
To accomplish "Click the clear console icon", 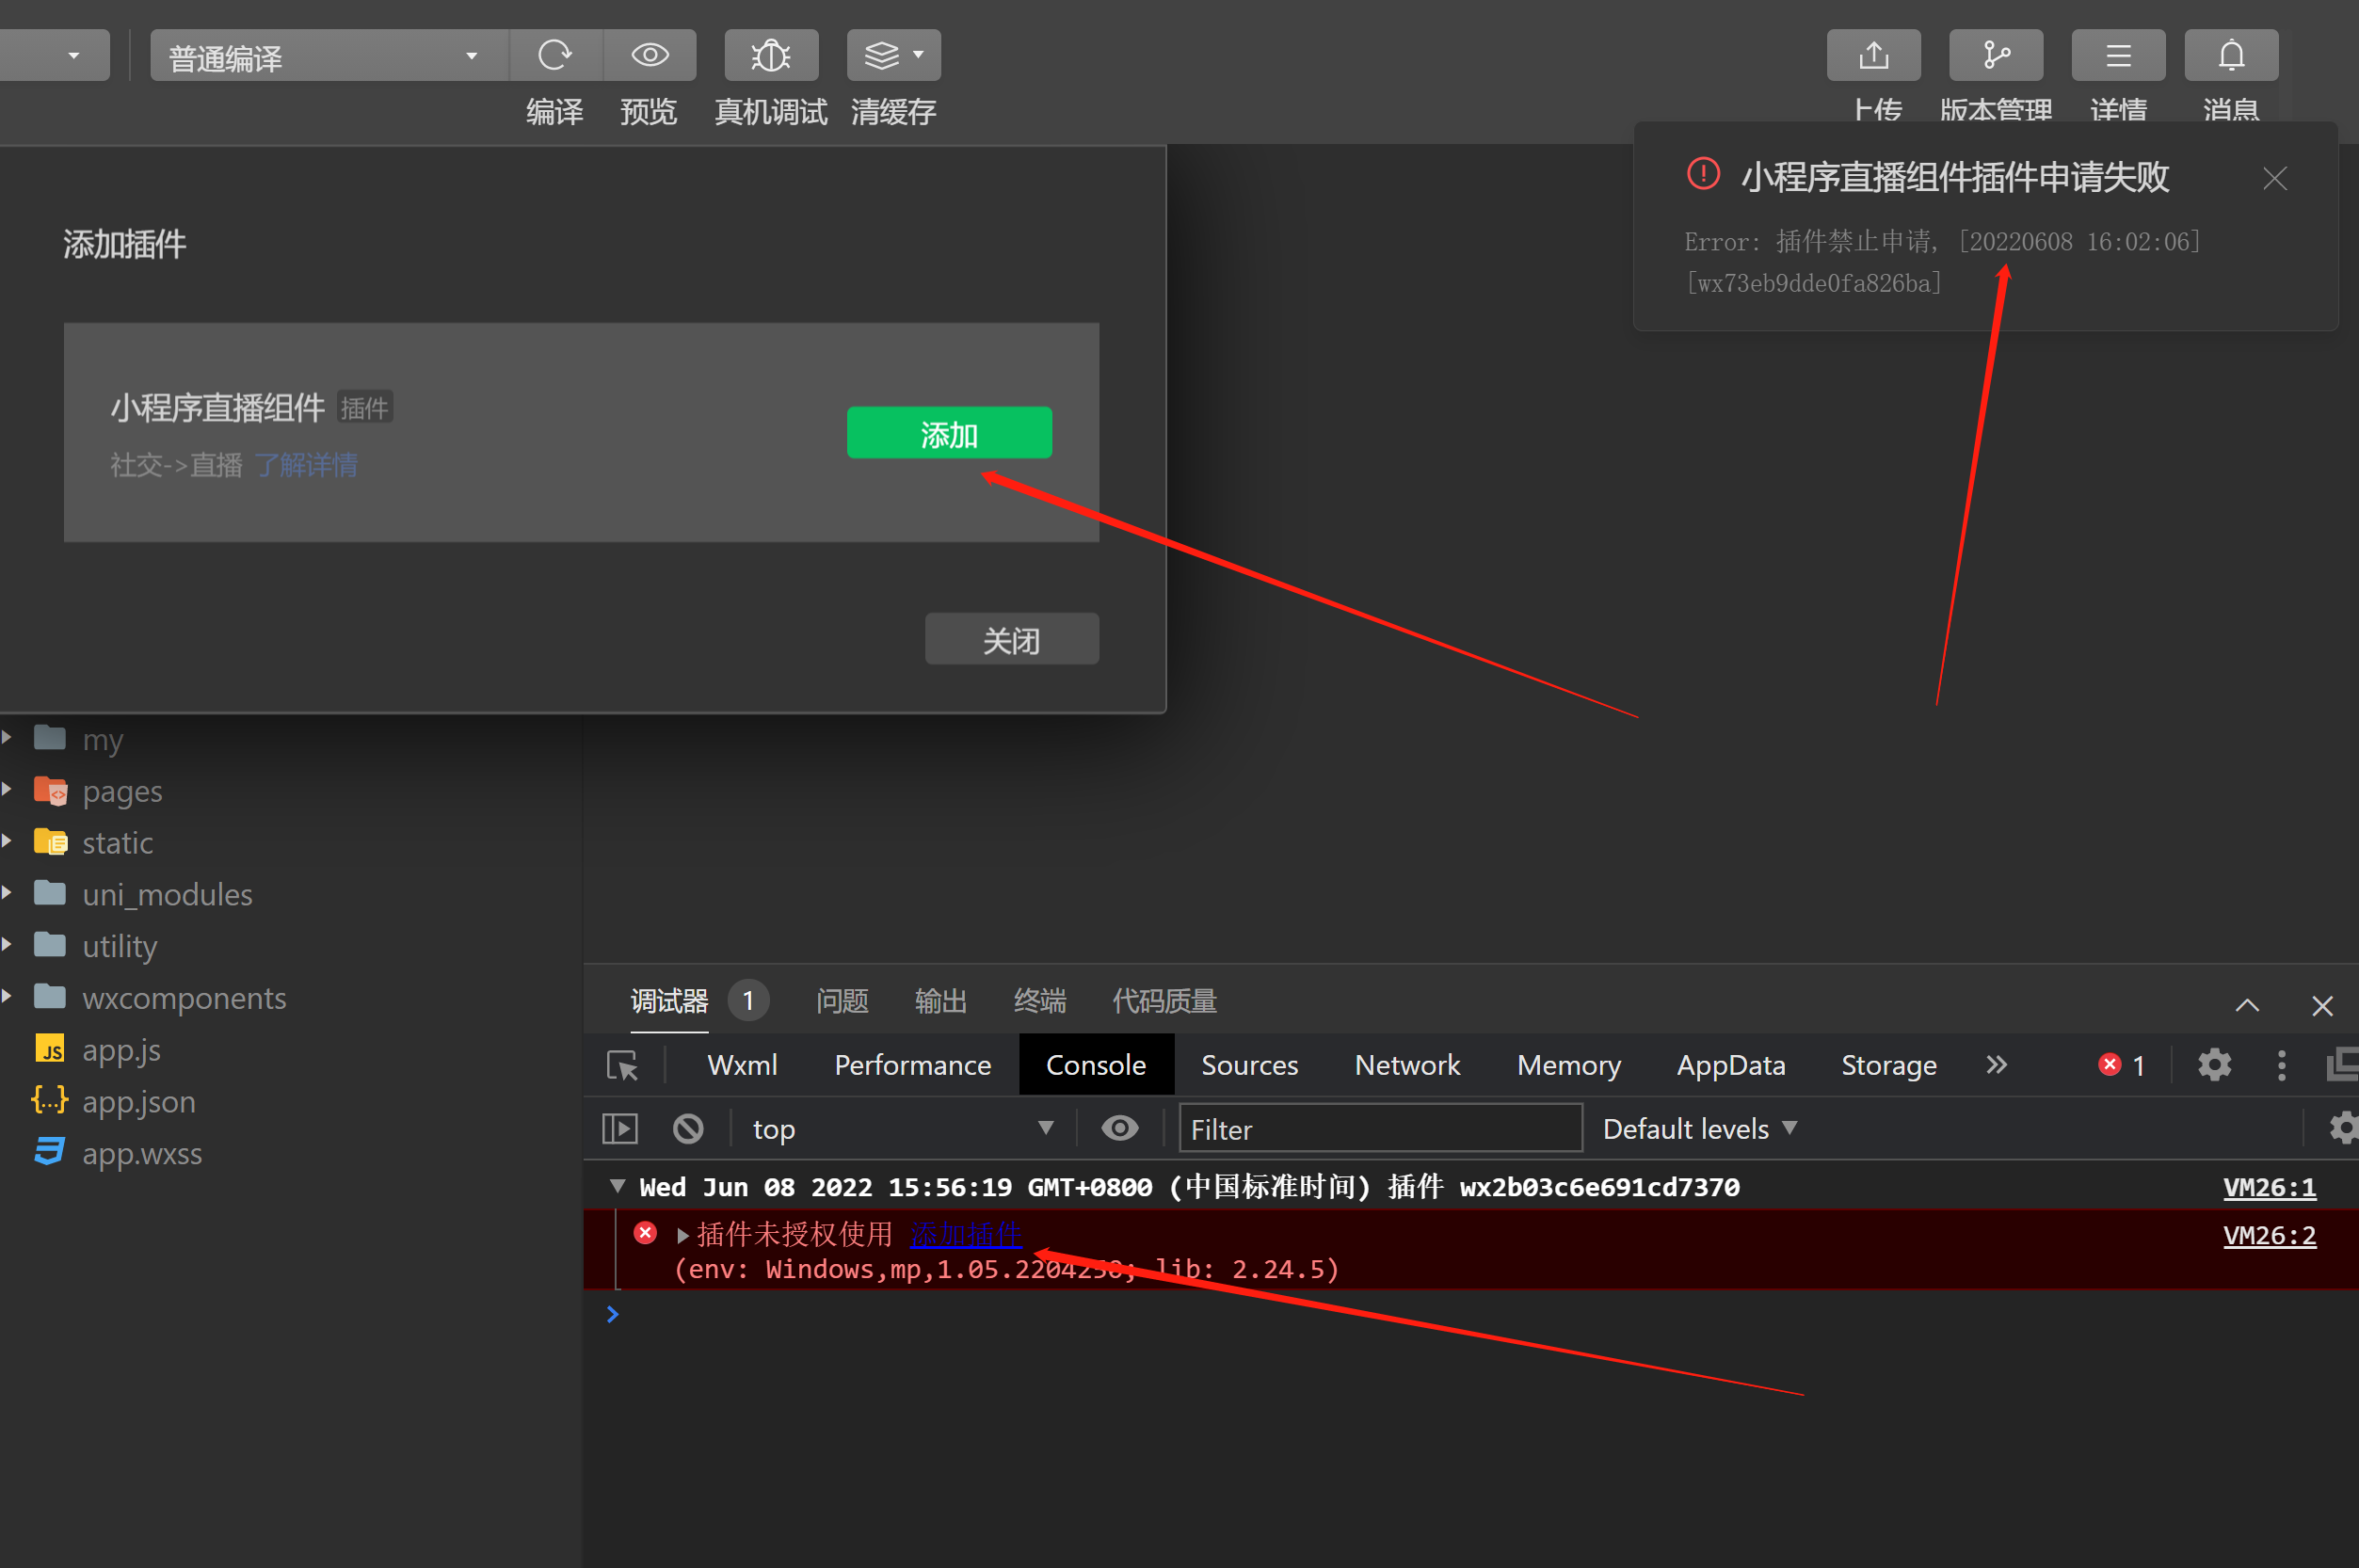I will [688, 1129].
